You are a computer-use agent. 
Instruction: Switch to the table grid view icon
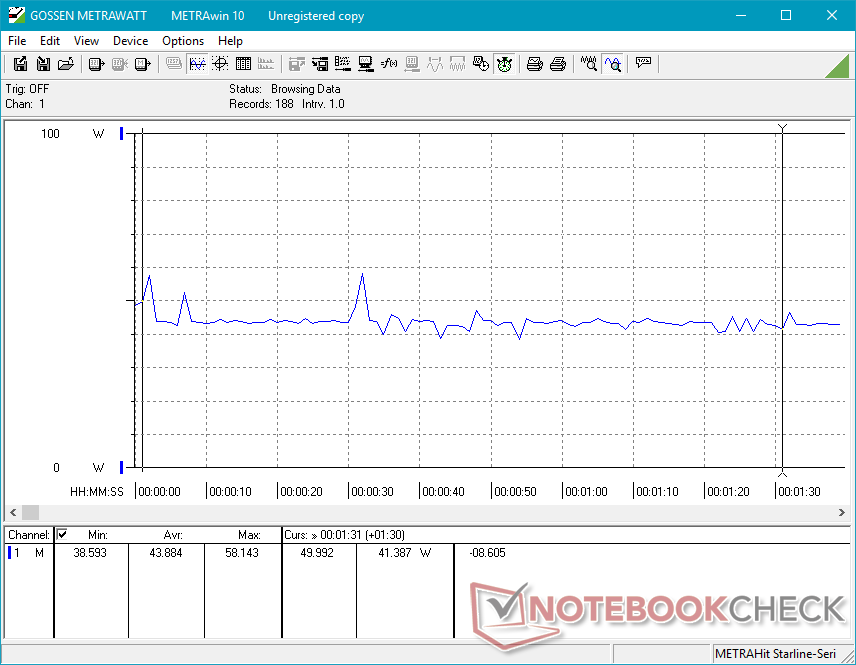[243, 64]
